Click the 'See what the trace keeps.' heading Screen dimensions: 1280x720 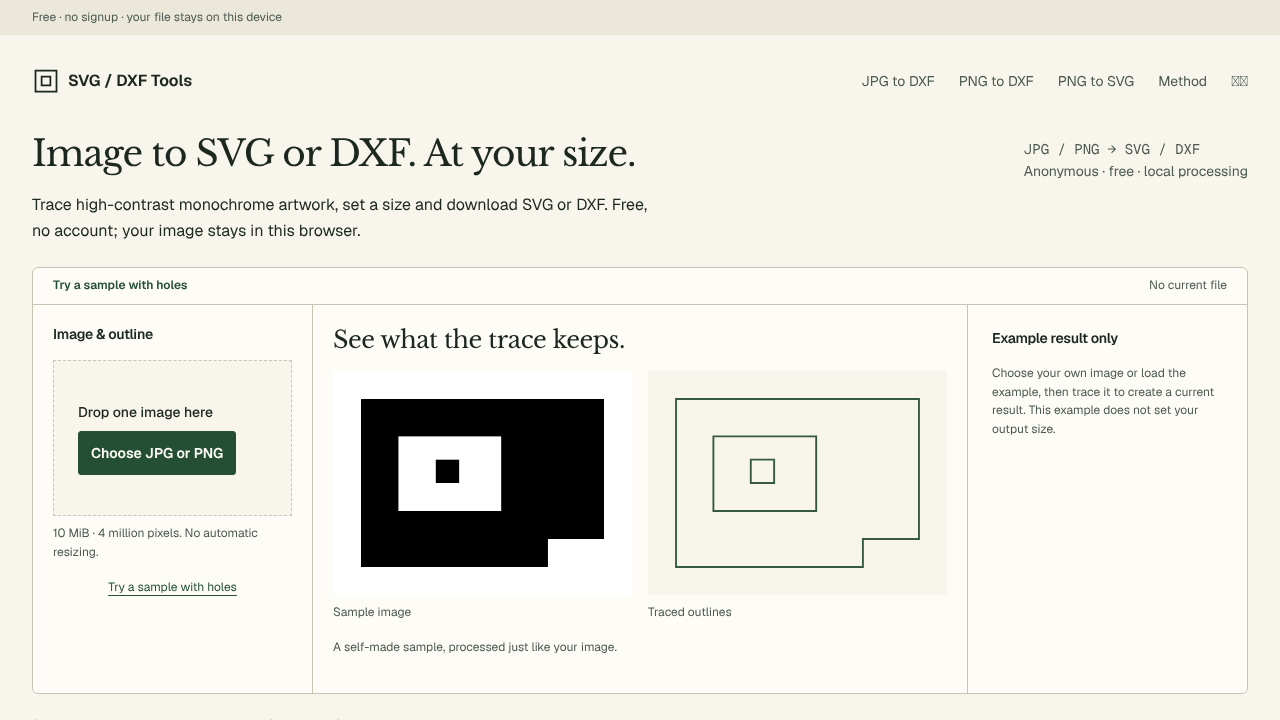(x=479, y=340)
